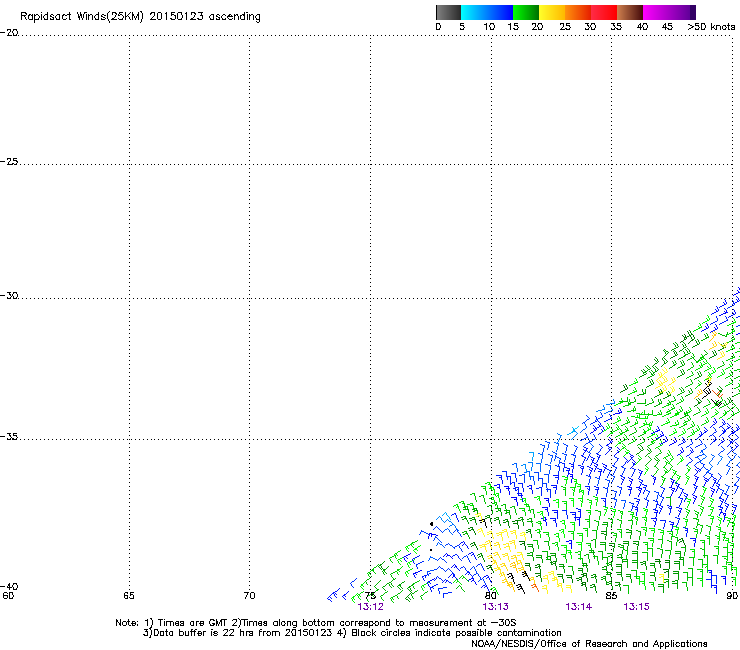Click the 'Rapidsact Winds(25KM) 20150123 ascending' title
Image resolution: width=740 pixels, height=650 pixels.
click(x=140, y=17)
